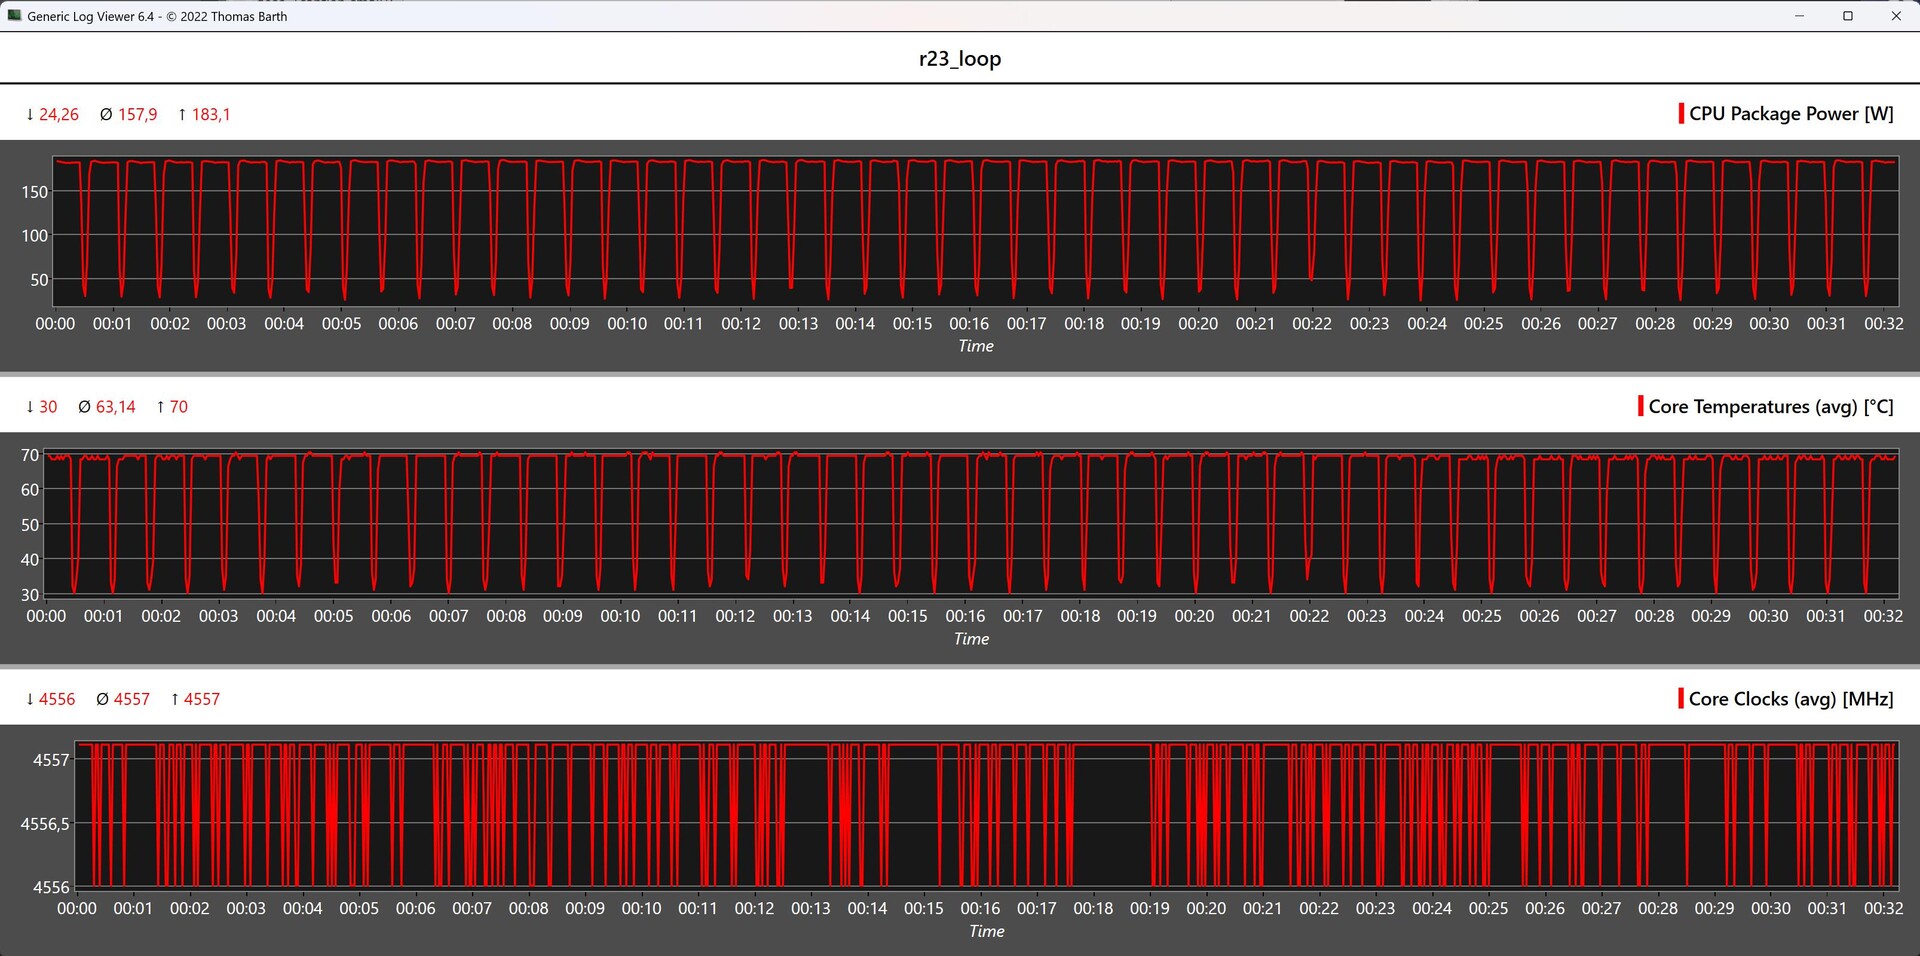Viewport: 1920px width, 956px height.
Task: Click the Generic Log Viewer title bar icon
Action: pos(13,16)
